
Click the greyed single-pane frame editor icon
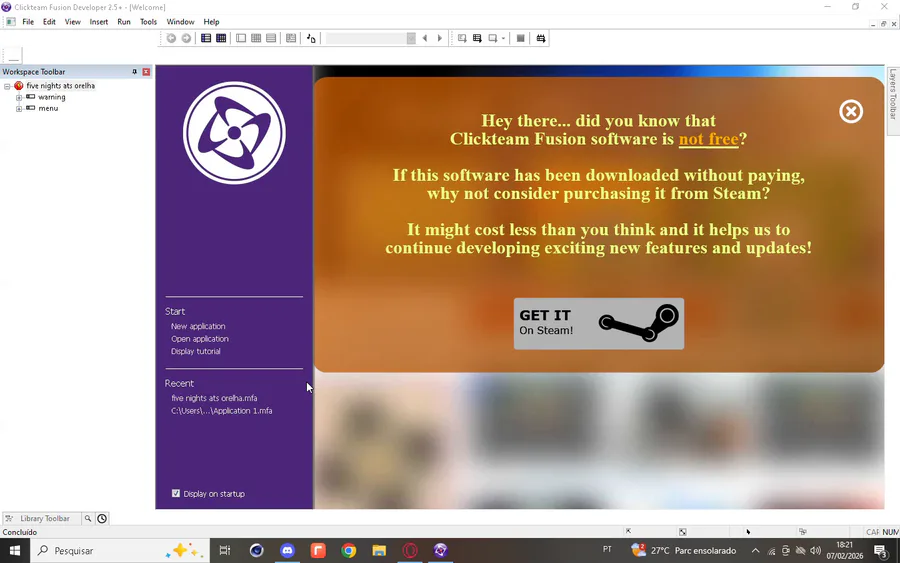click(241, 38)
